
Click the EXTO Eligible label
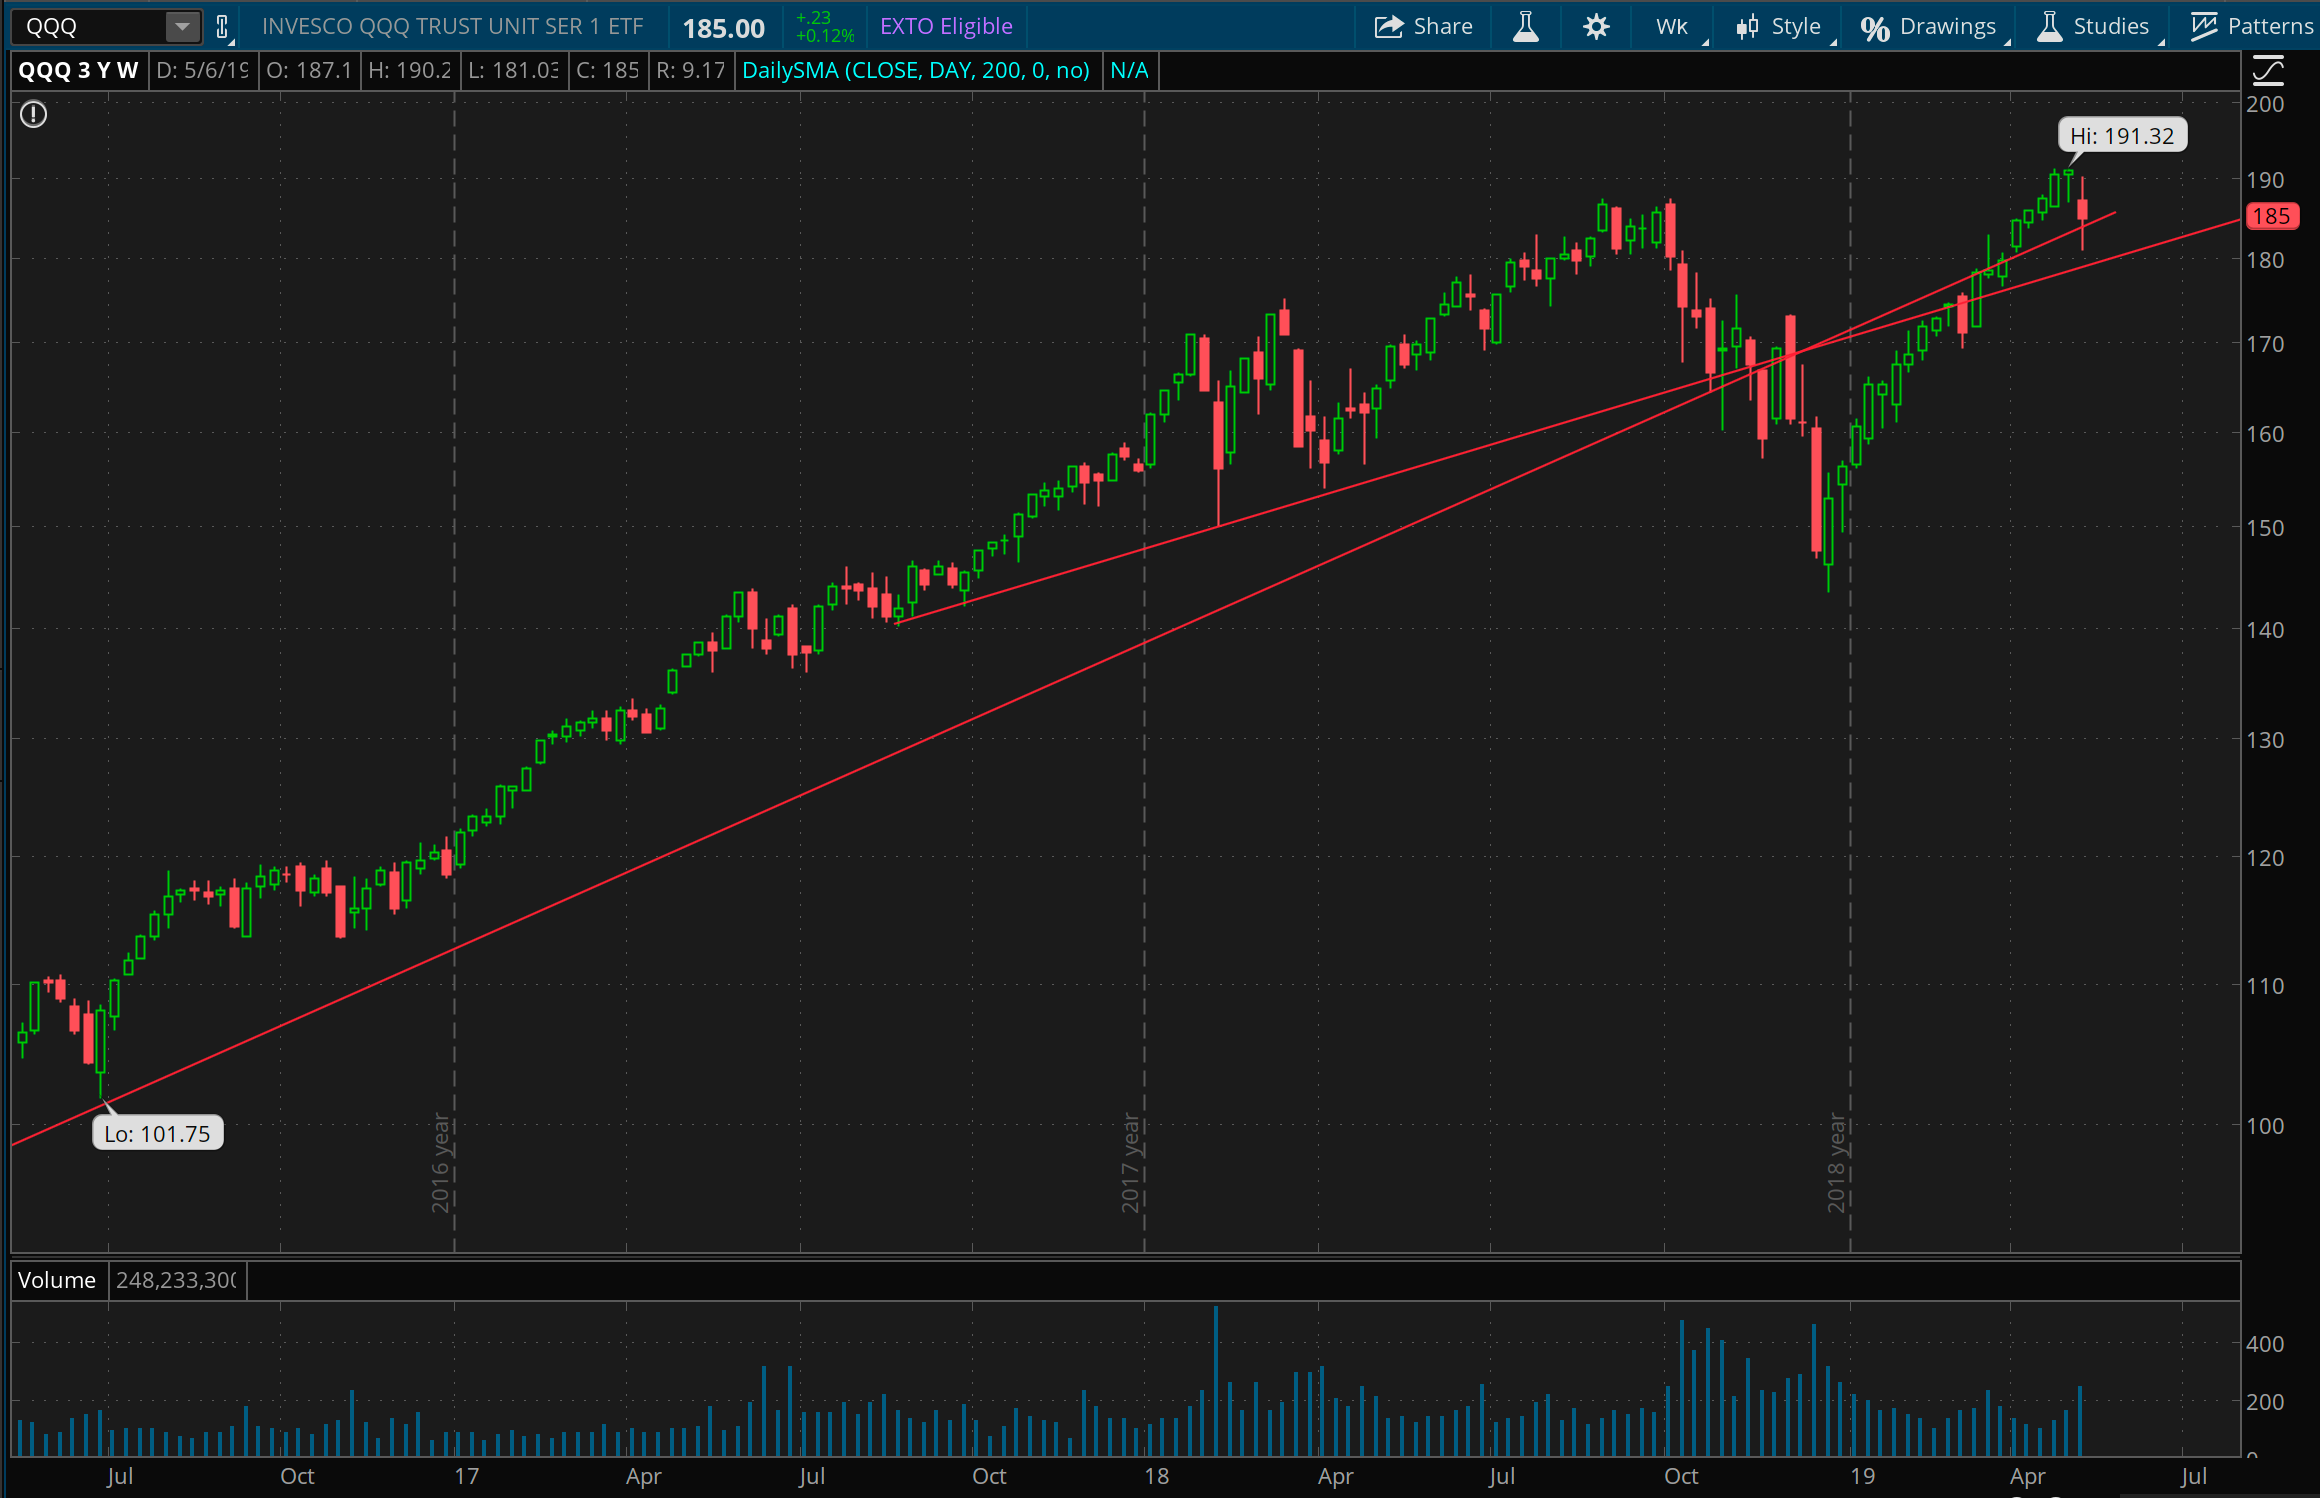coord(946,27)
